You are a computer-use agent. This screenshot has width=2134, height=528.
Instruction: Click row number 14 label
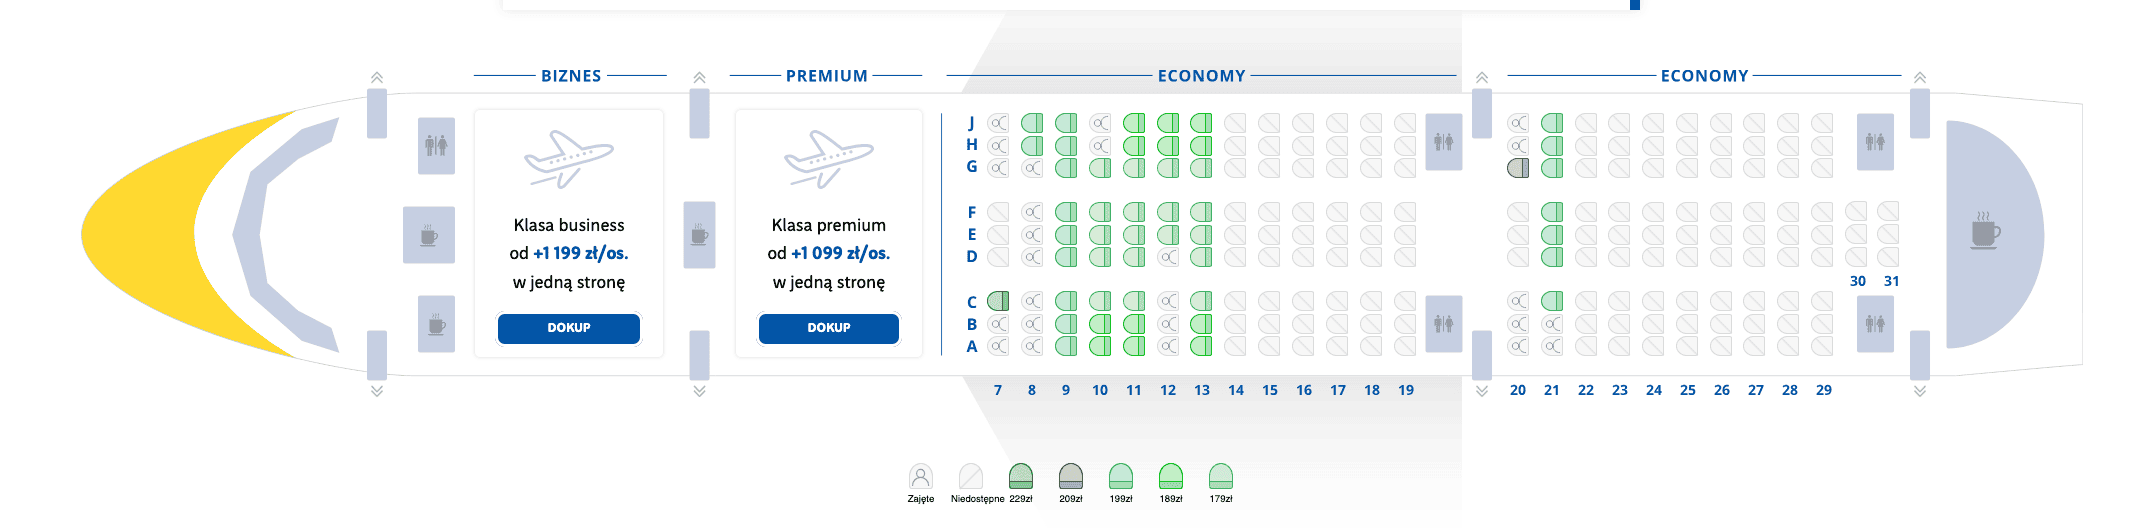pos(1236,390)
